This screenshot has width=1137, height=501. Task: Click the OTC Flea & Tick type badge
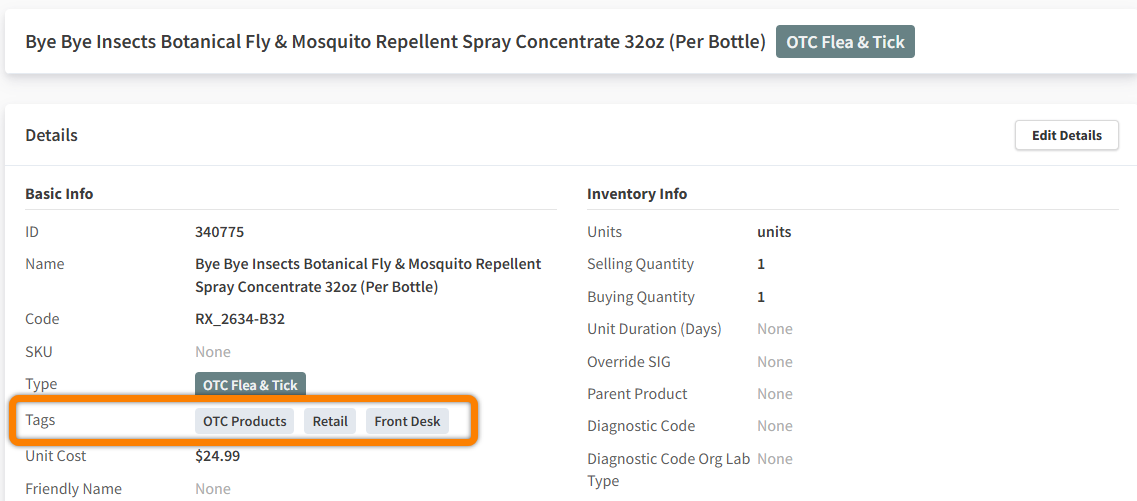tap(250, 385)
